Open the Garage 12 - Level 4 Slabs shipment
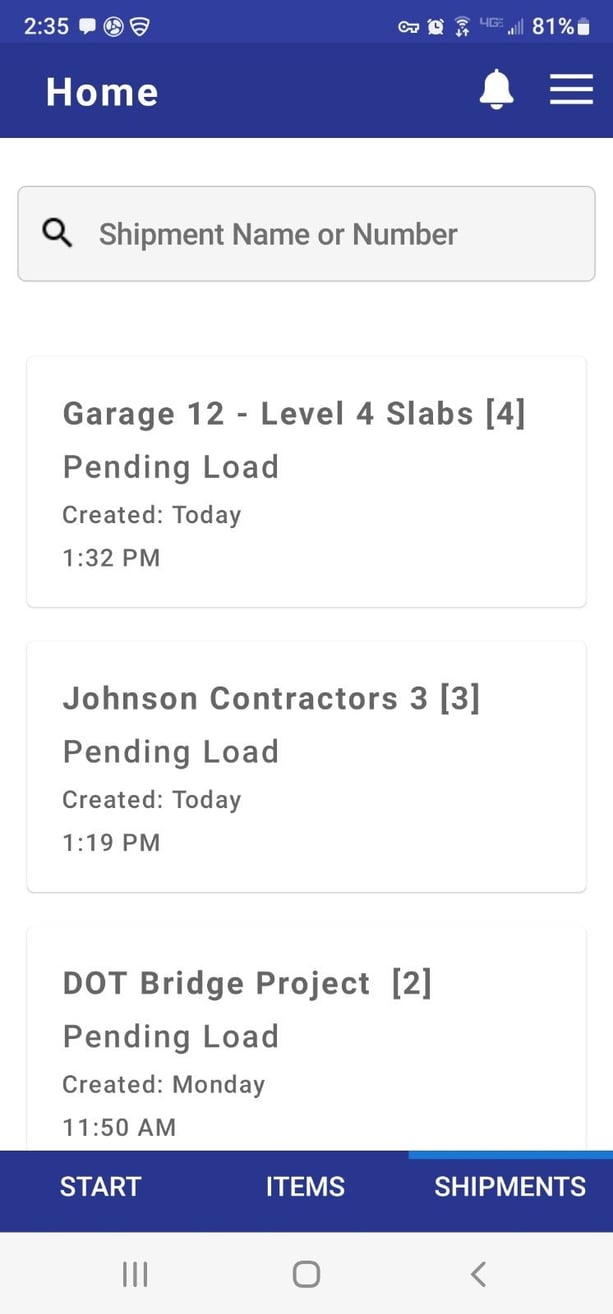The width and height of the screenshot is (613, 1314). pos(306,480)
